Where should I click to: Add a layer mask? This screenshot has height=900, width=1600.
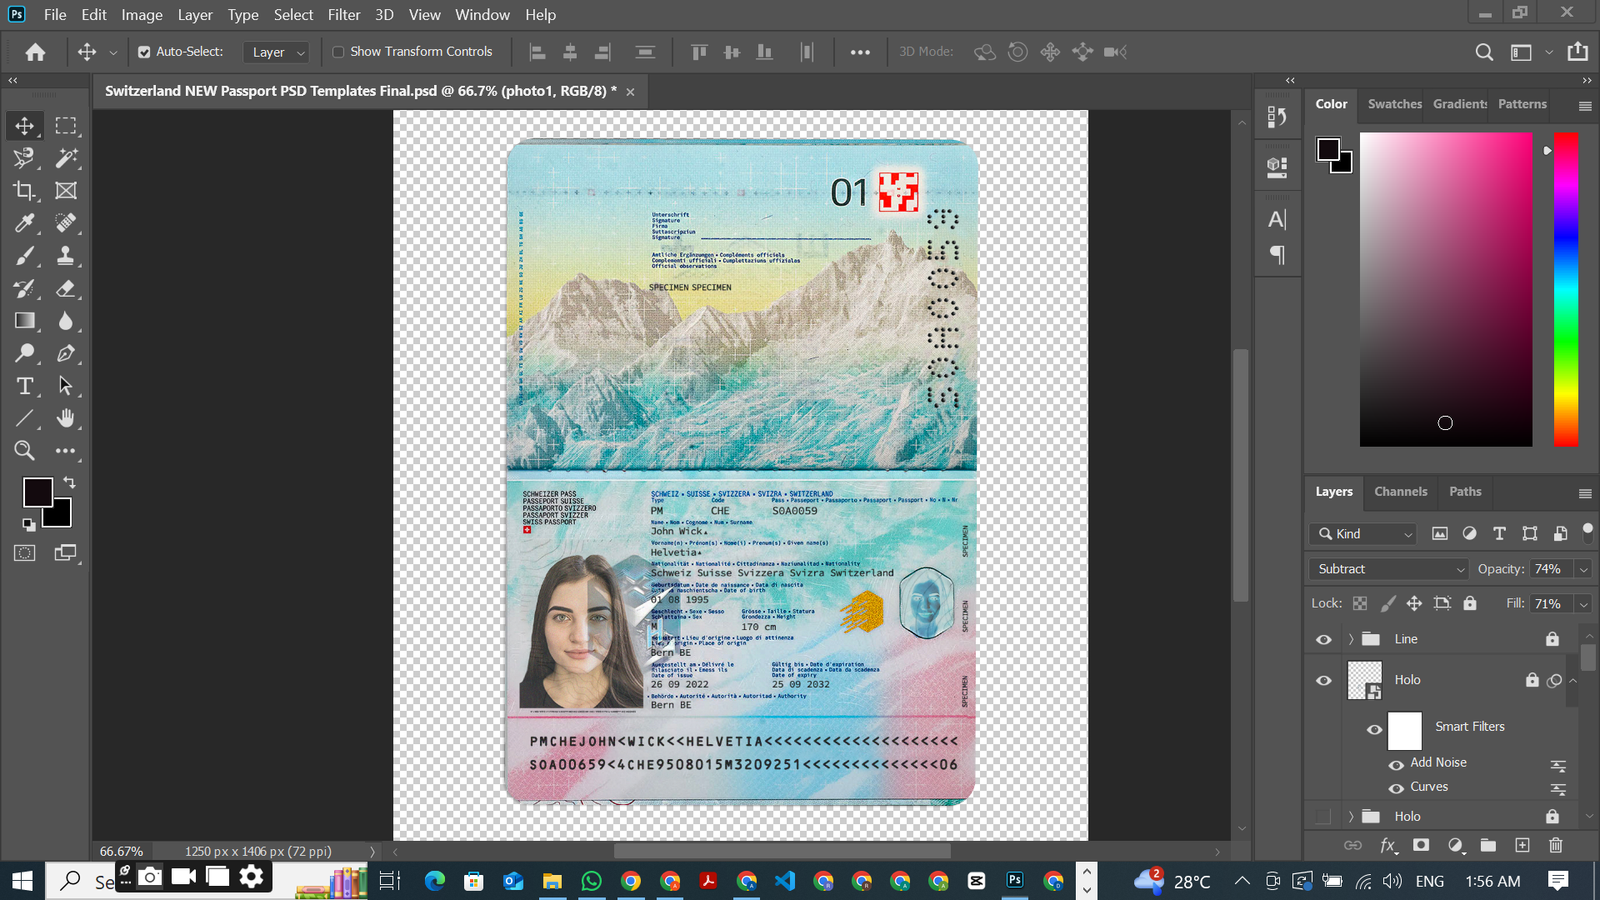click(1421, 845)
